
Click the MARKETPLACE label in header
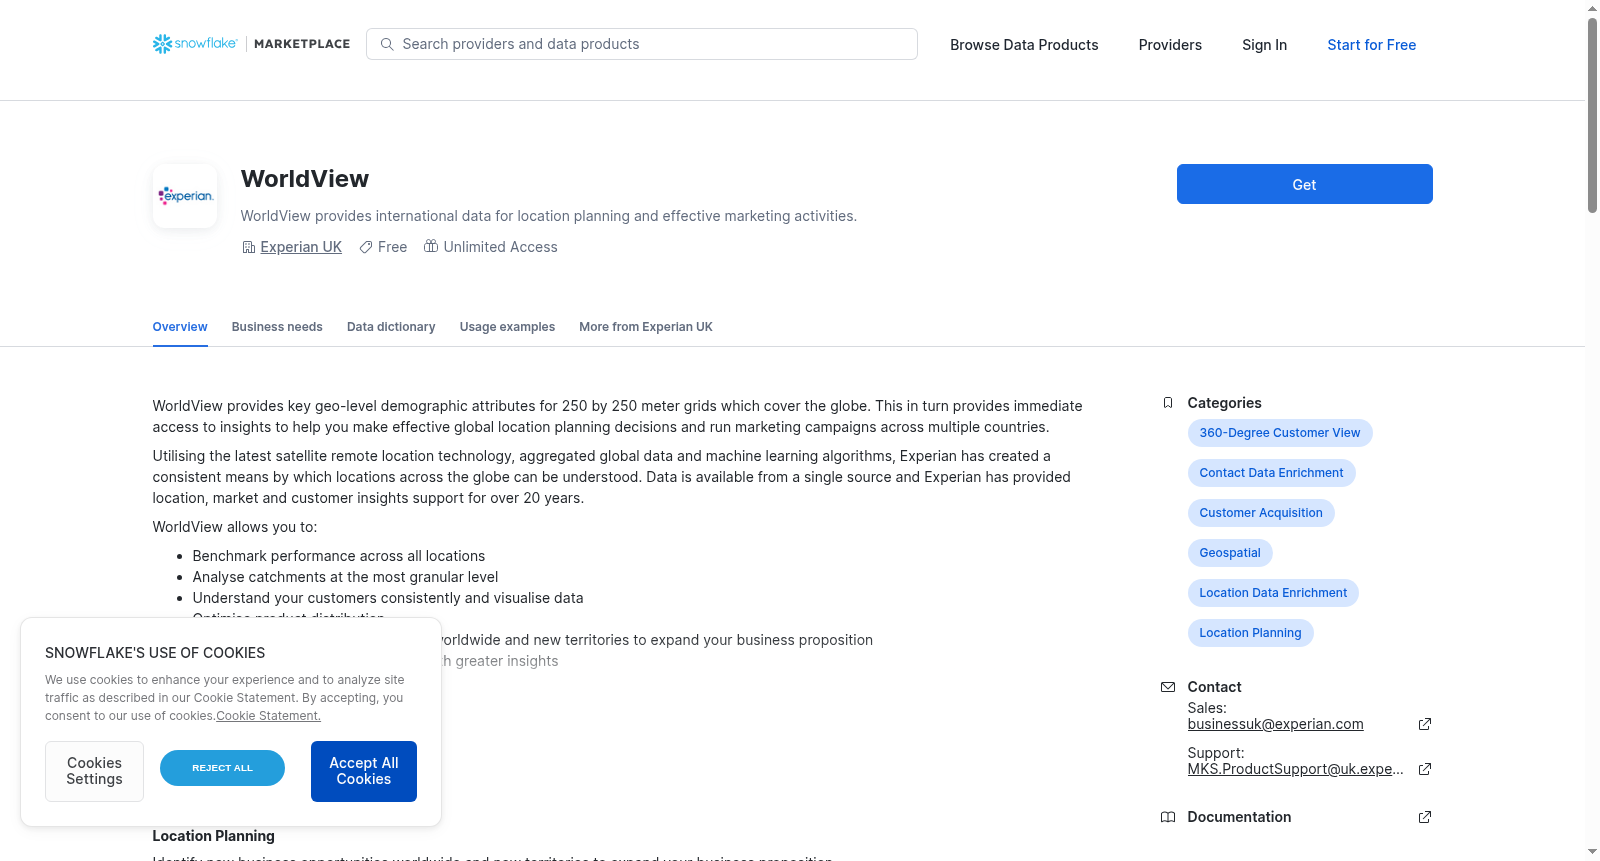coord(302,44)
